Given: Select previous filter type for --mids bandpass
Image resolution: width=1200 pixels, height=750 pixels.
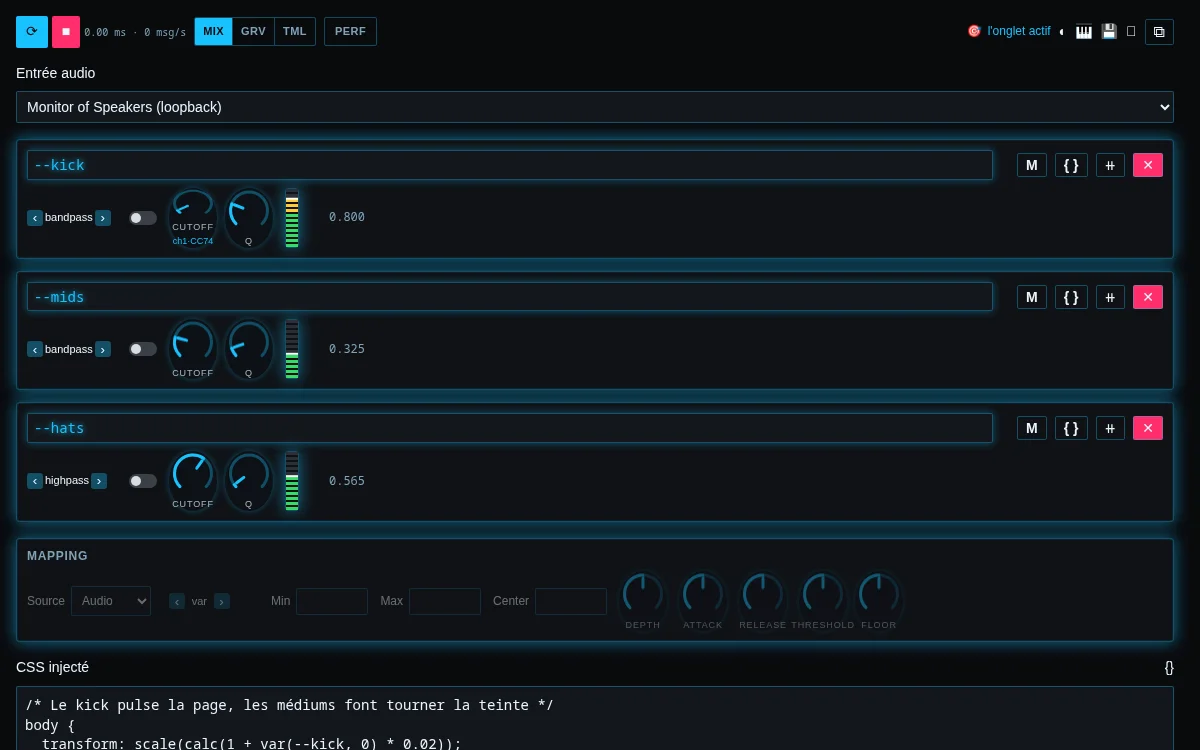Looking at the screenshot, I should click(x=35, y=349).
